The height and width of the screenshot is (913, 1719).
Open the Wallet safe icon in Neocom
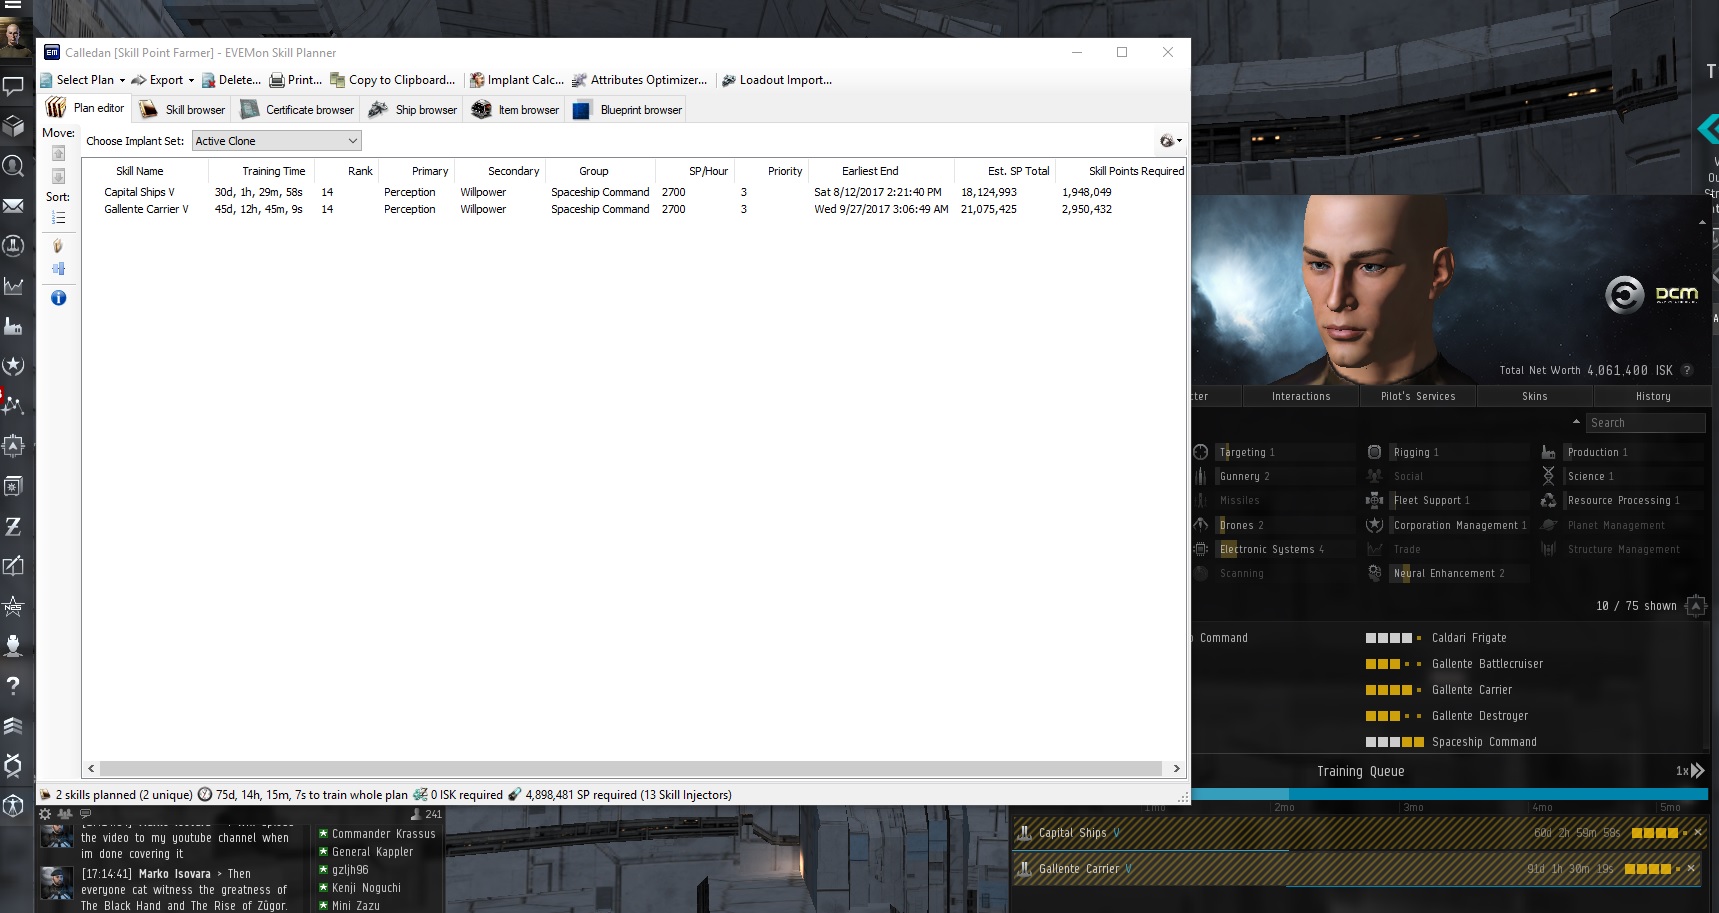(13, 486)
